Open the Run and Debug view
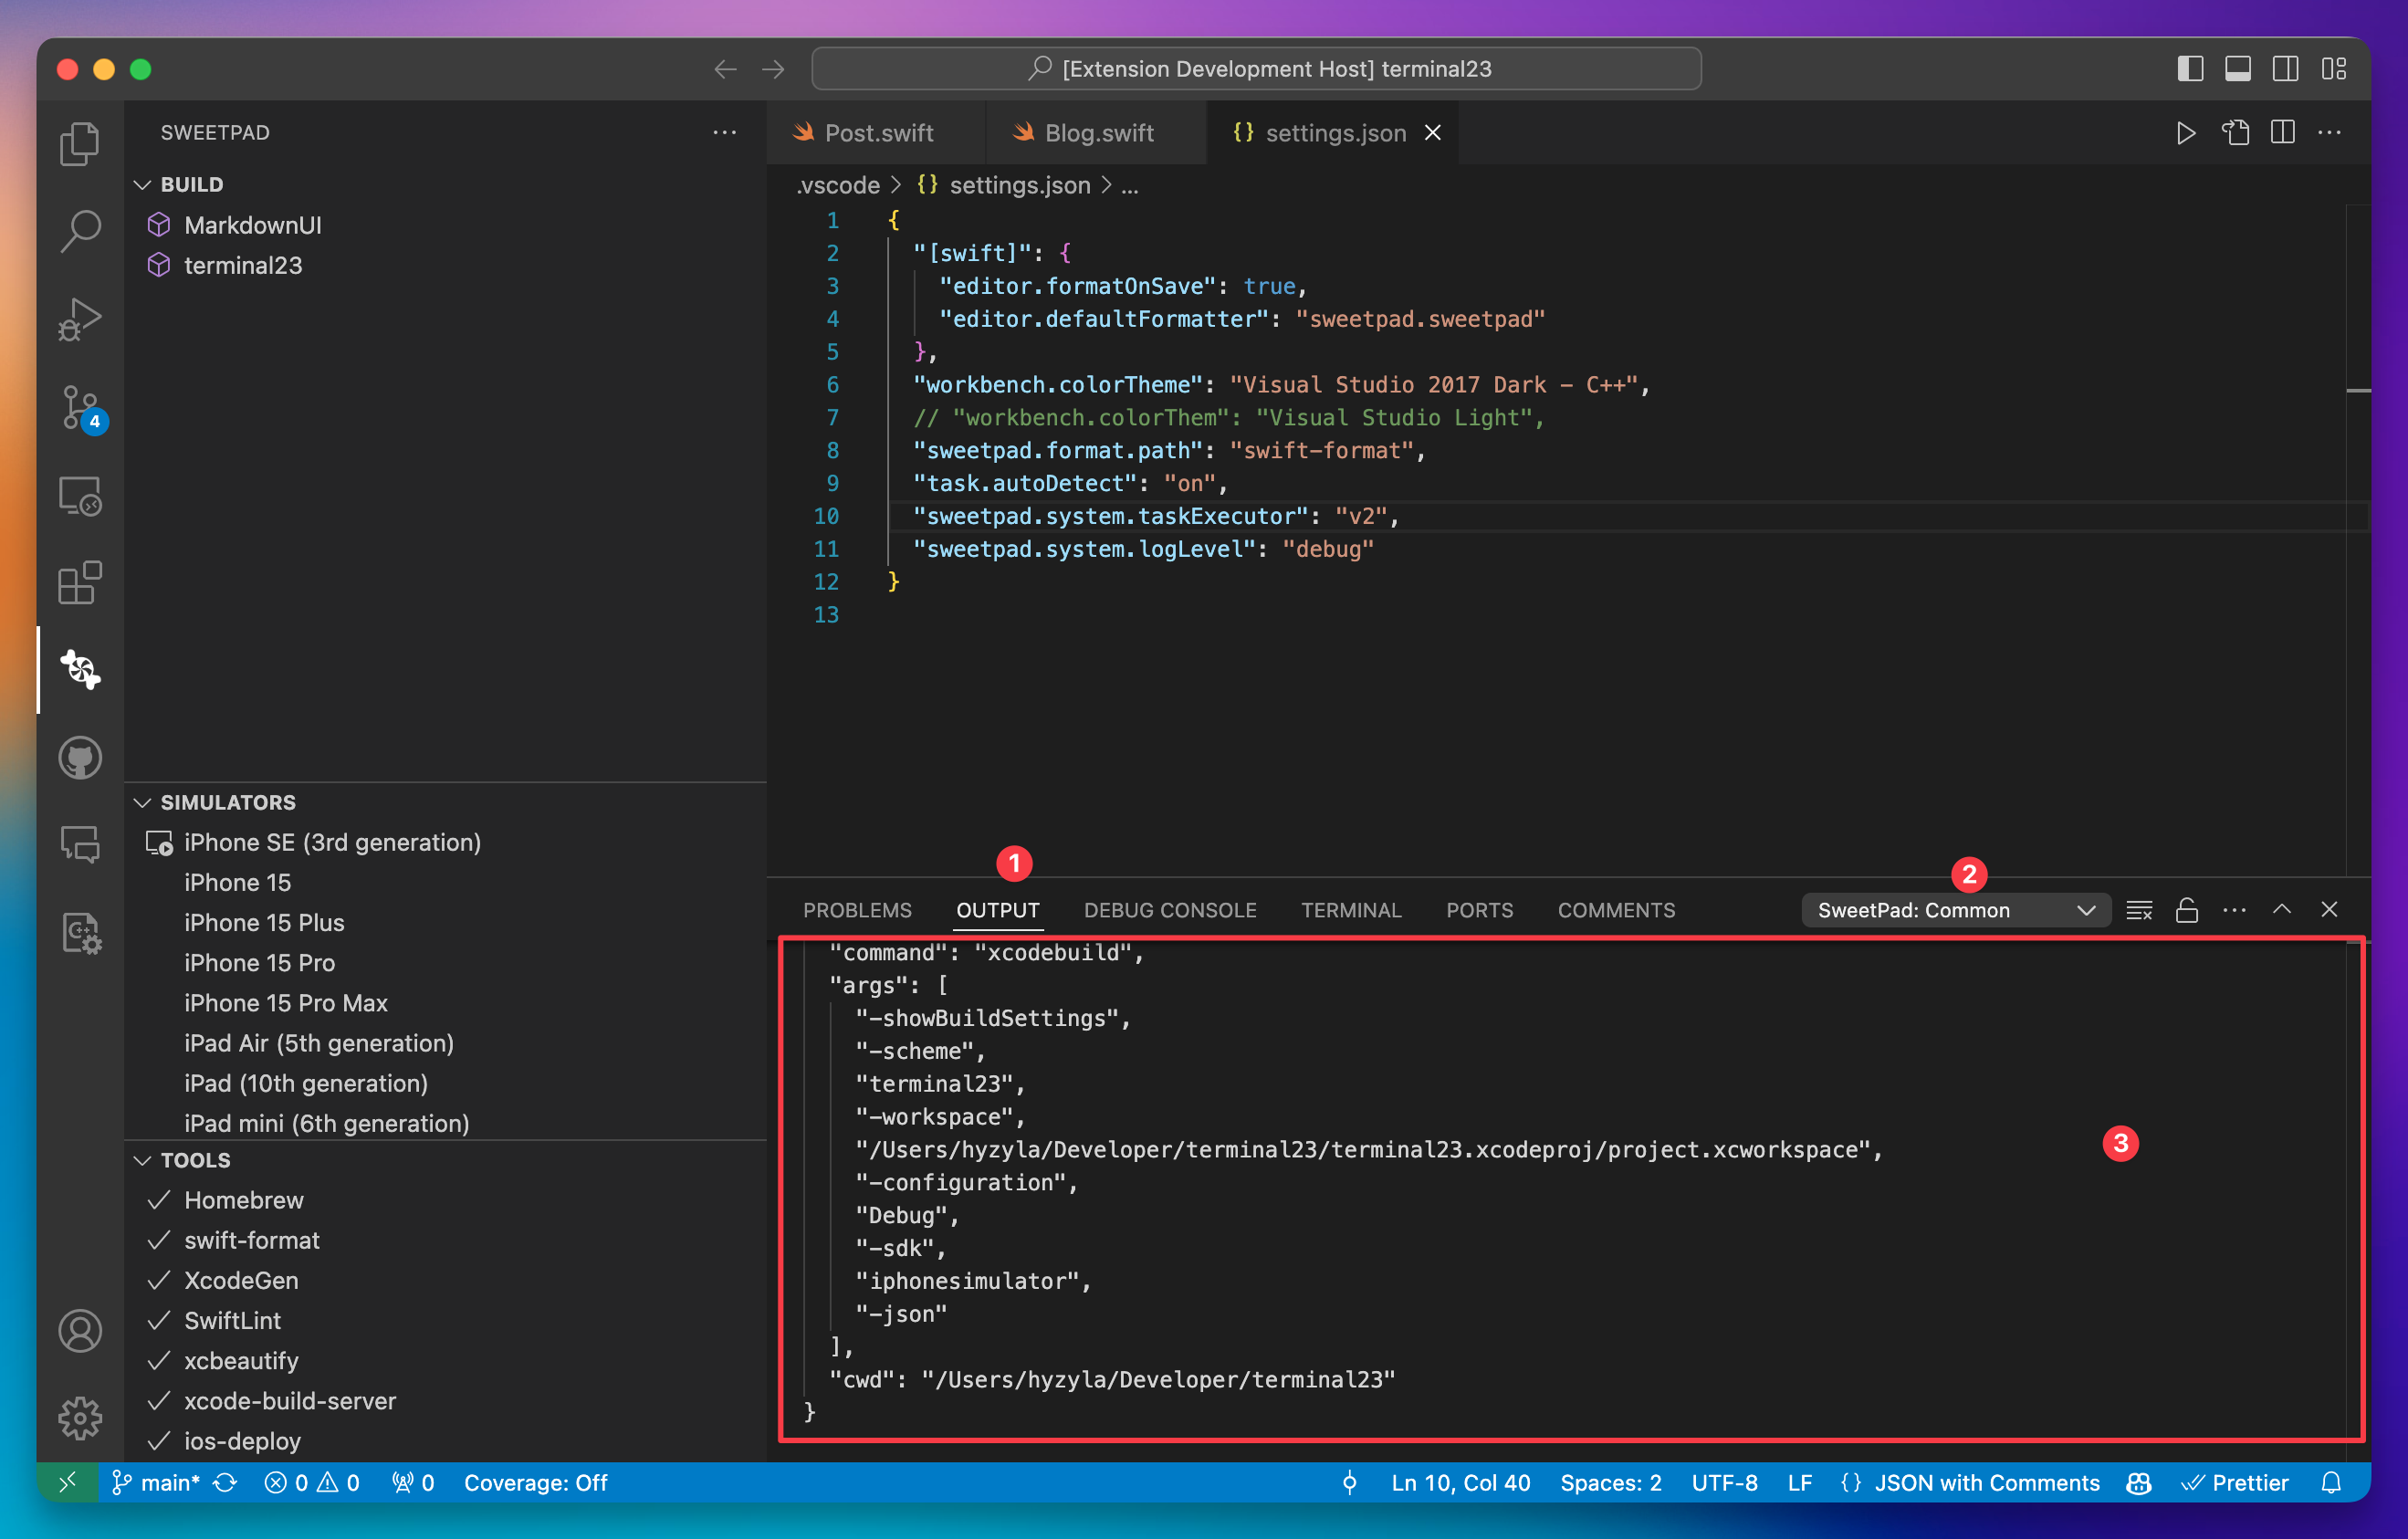 [x=80, y=319]
